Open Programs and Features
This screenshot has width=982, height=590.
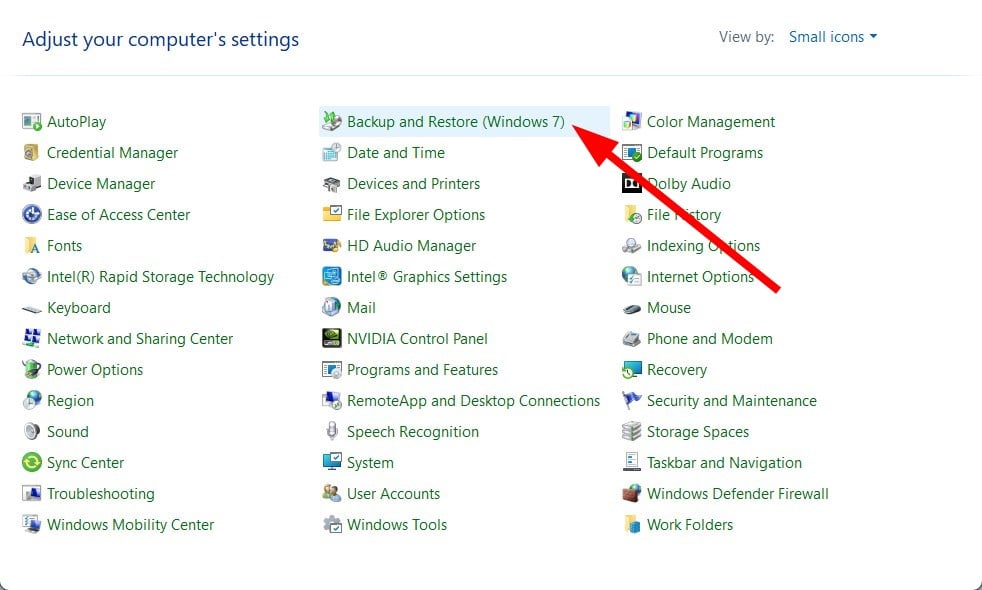422,370
